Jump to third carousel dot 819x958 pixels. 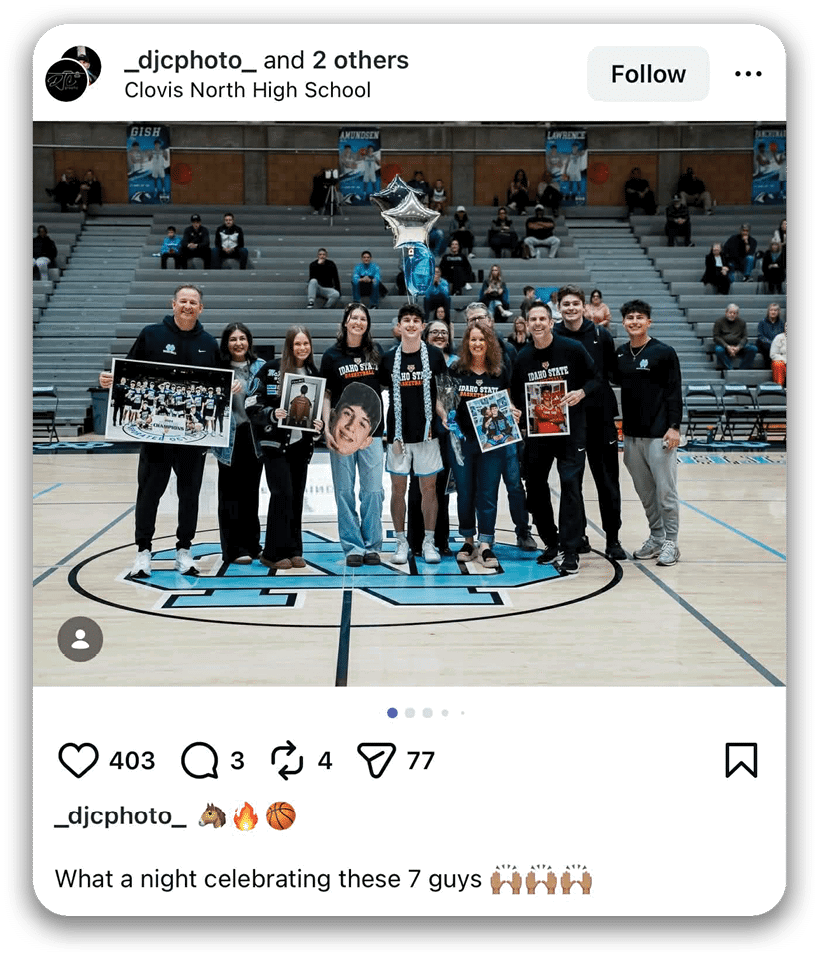pyautogui.click(x=428, y=712)
